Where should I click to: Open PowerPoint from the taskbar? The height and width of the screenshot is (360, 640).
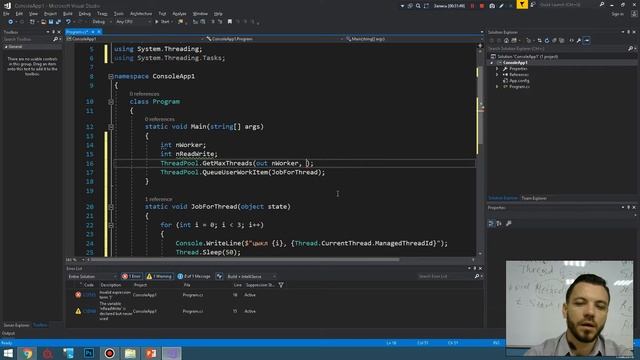click(x=151, y=353)
